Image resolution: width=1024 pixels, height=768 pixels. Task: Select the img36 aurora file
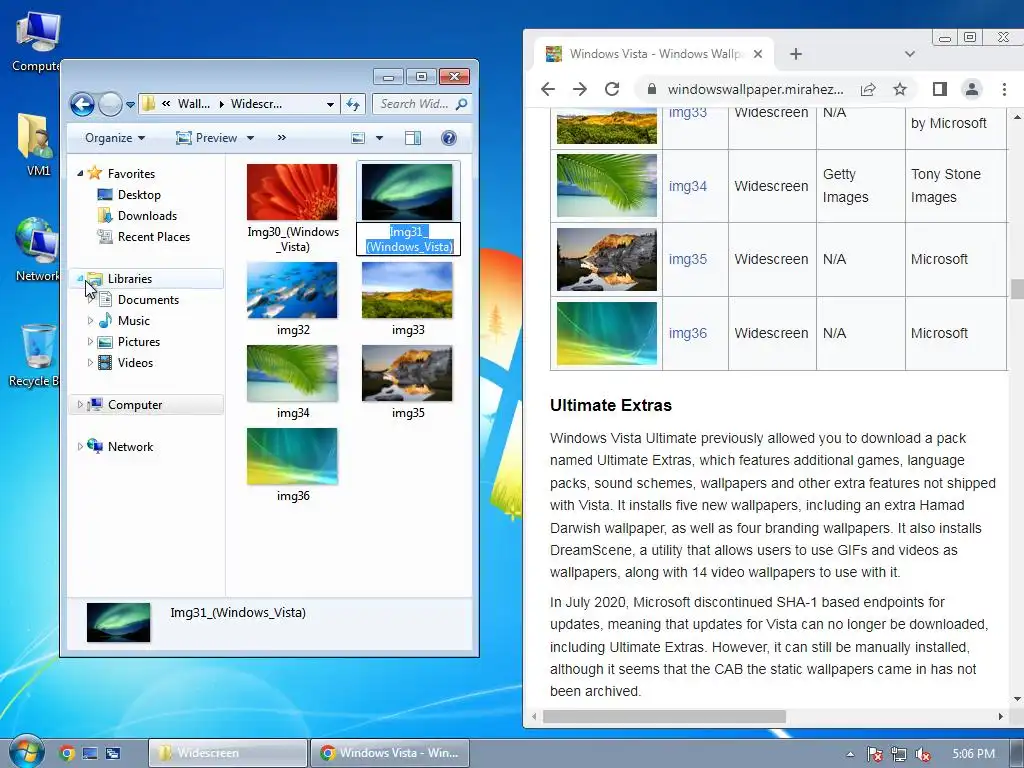click(293, 465)
